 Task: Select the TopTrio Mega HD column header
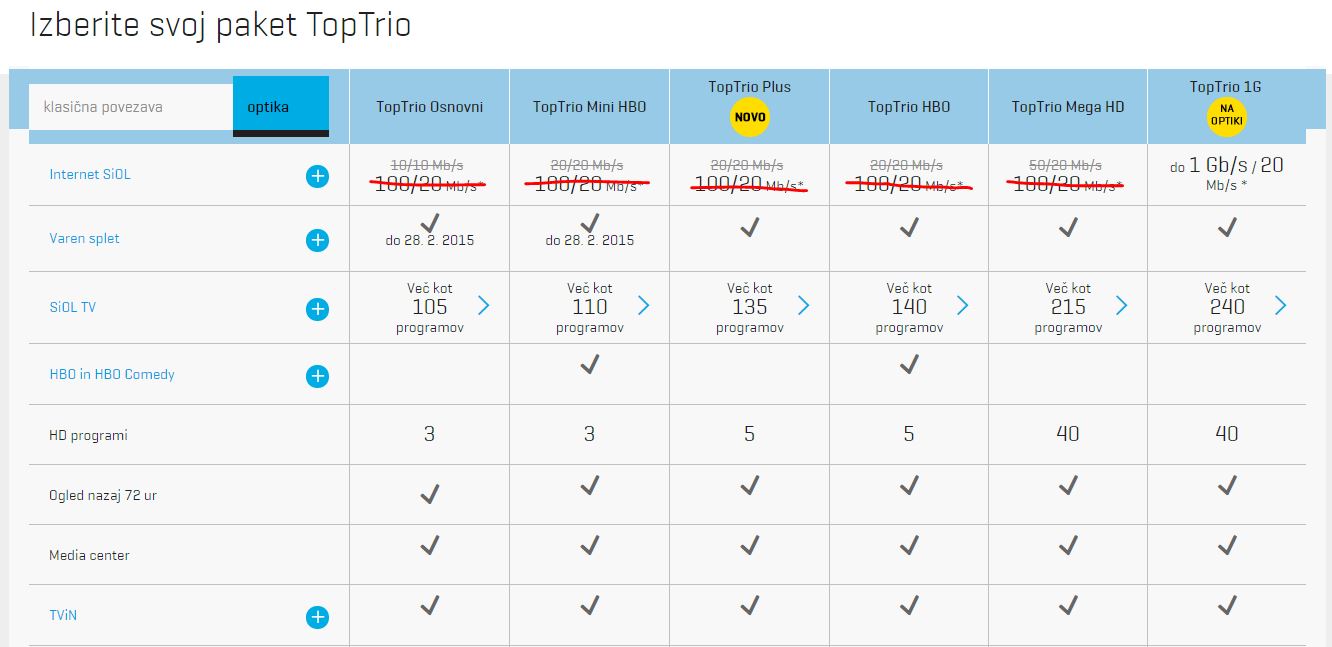[x=1068, y=106]
